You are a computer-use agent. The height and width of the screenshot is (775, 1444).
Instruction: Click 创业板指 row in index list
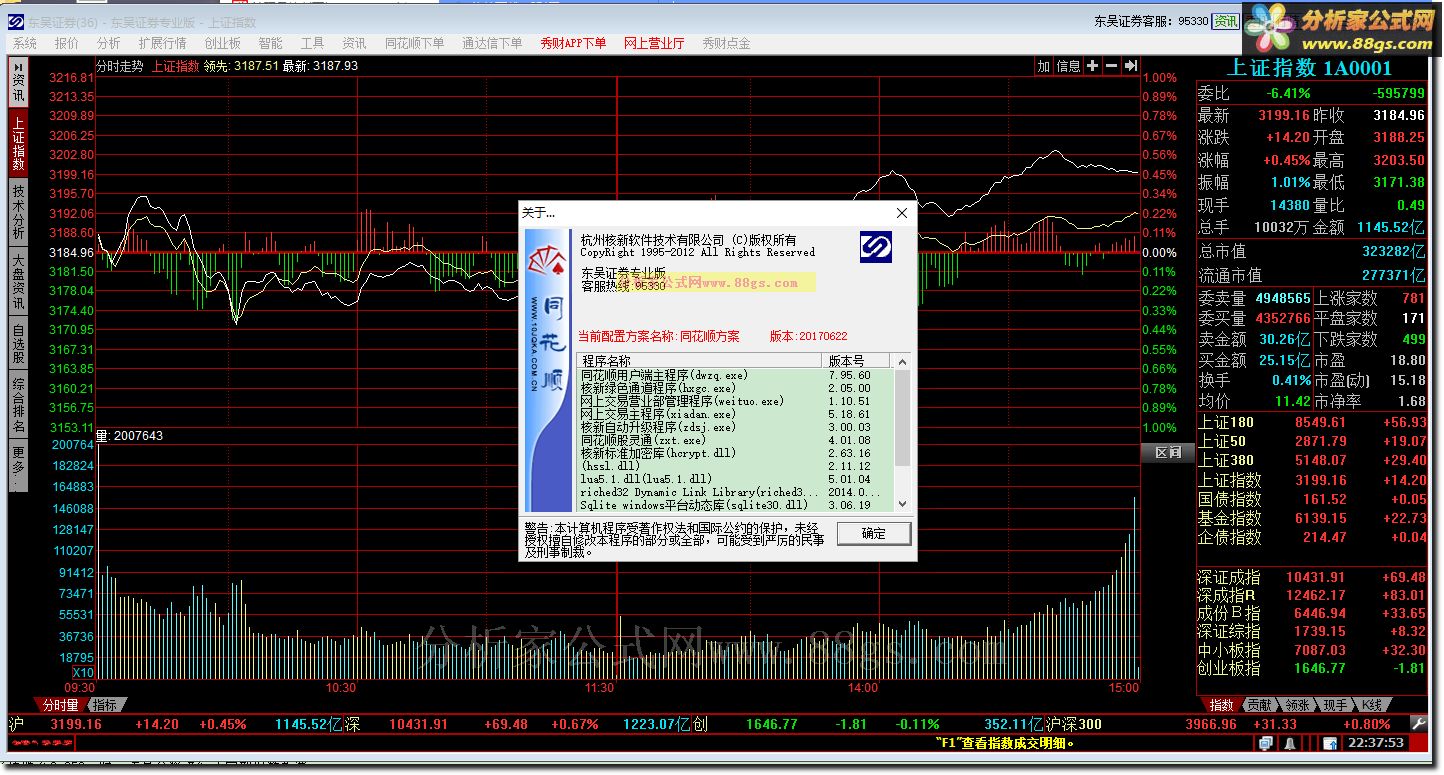pos(1312,668)
